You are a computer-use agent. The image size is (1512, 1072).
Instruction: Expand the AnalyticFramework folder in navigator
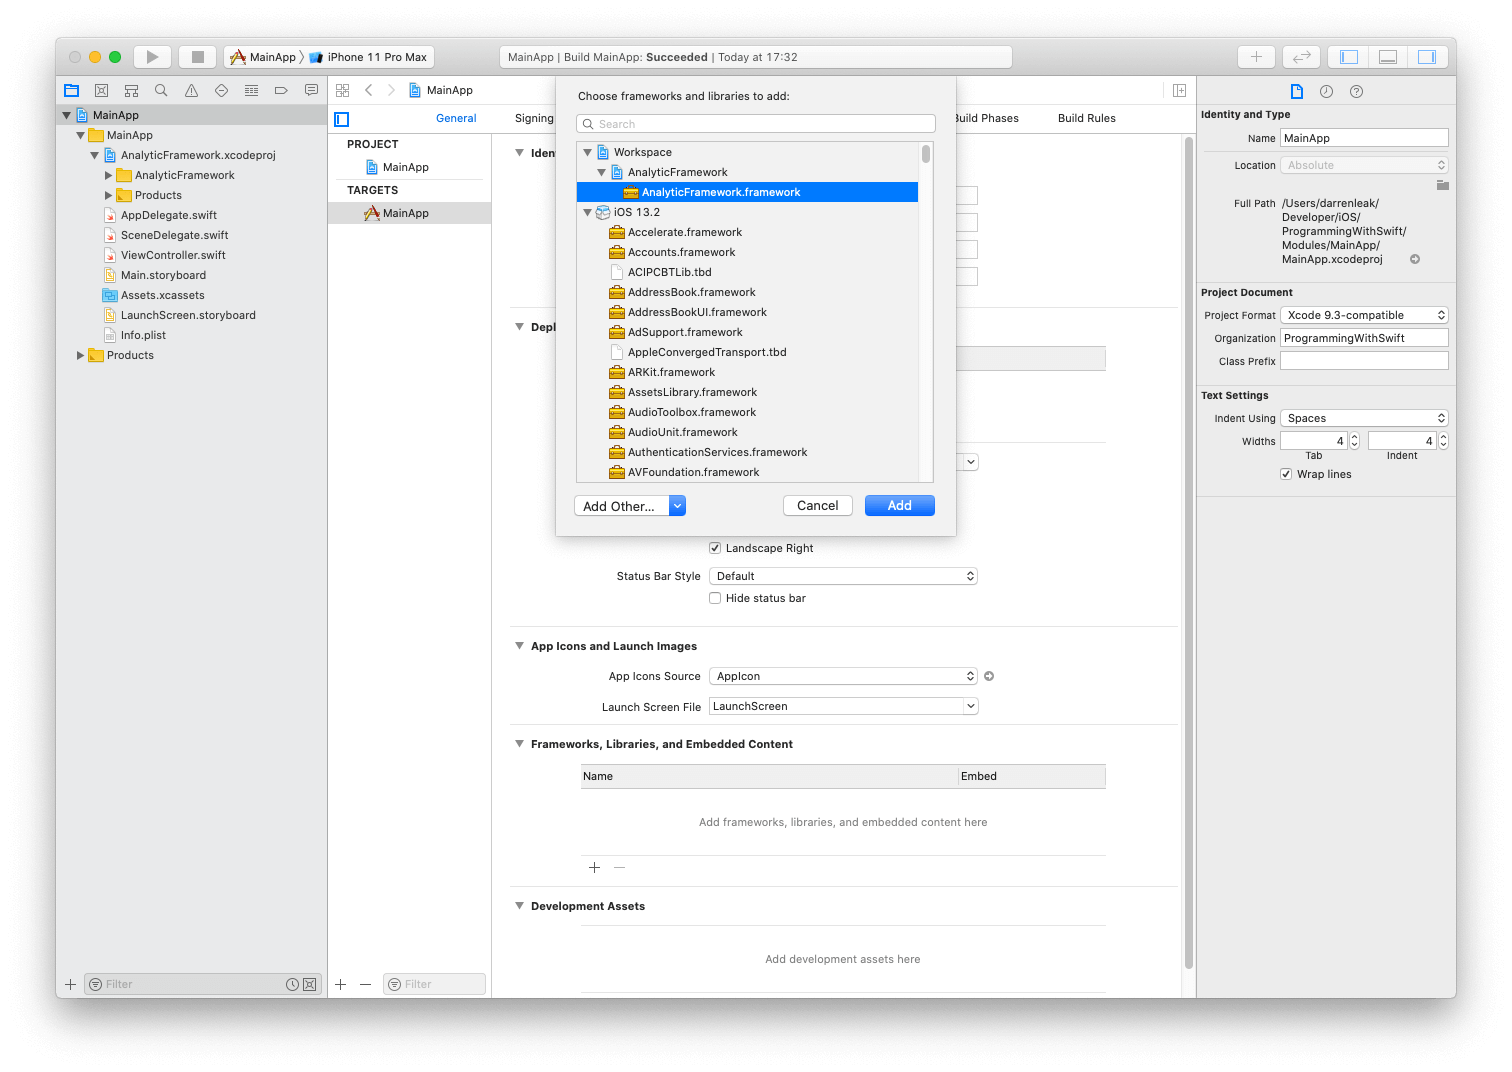point(108,175)
